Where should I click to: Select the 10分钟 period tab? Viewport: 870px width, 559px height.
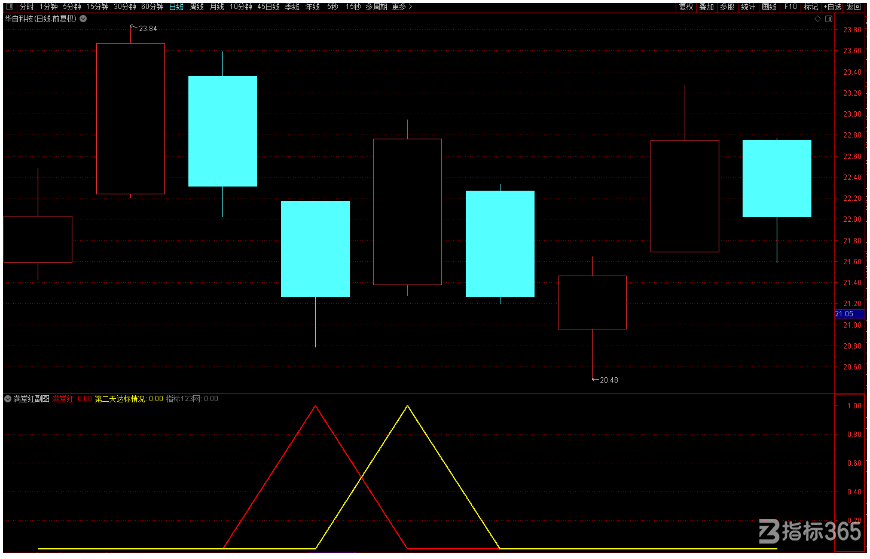coord(241,7)
